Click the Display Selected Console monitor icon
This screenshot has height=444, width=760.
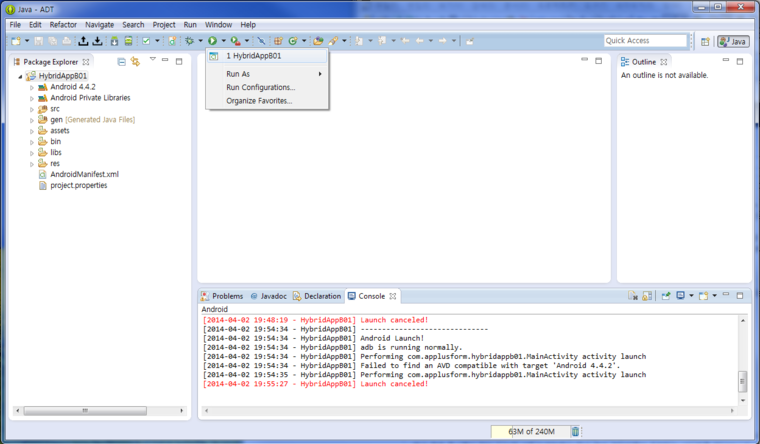[x=681, y=296]
